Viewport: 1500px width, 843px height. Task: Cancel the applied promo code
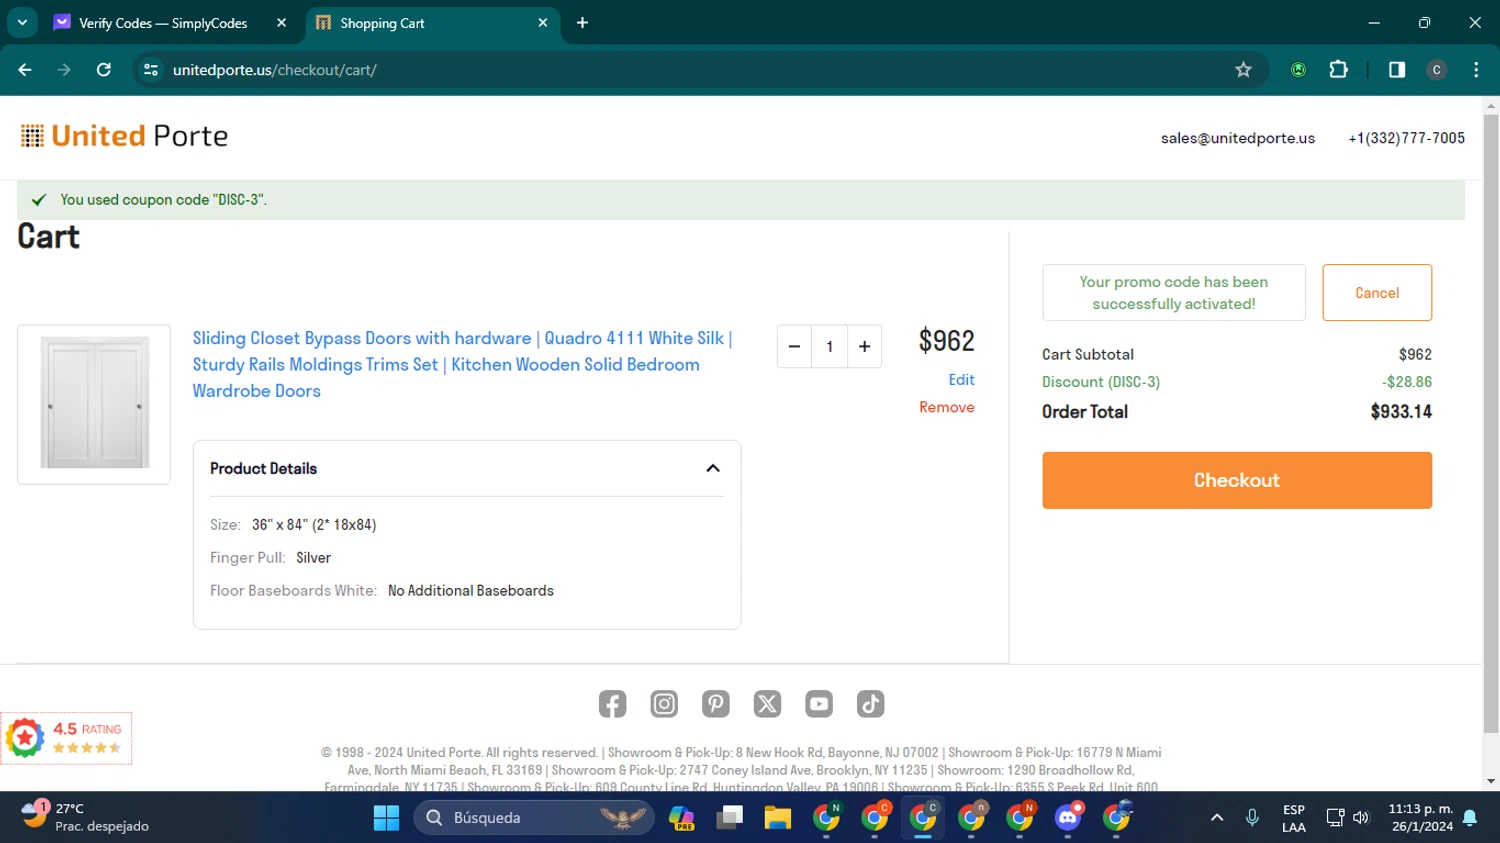[1377, 293]
